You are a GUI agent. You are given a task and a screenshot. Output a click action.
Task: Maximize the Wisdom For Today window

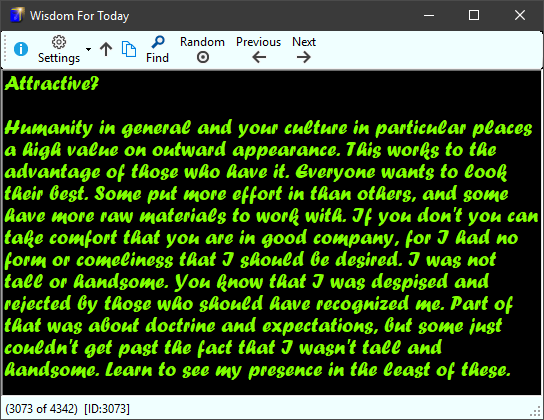click(x=474, y=15)
